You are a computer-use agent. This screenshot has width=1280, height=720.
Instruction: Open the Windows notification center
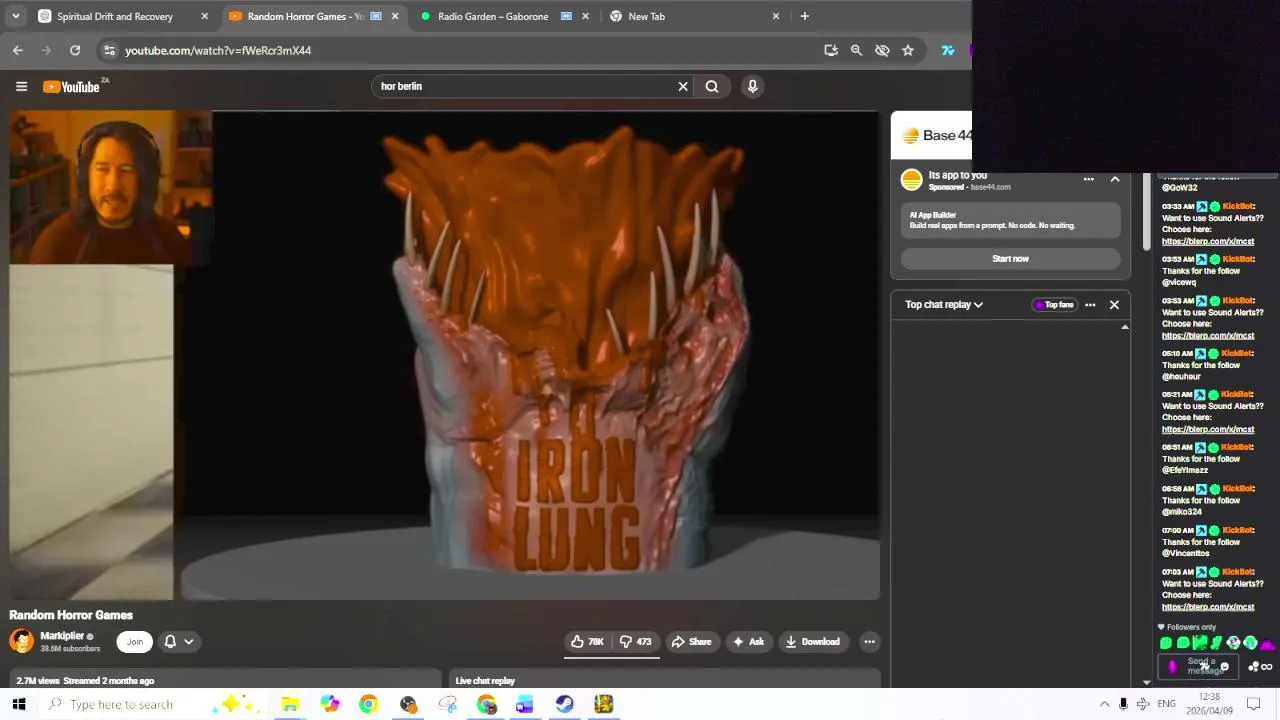[1254, 704]
